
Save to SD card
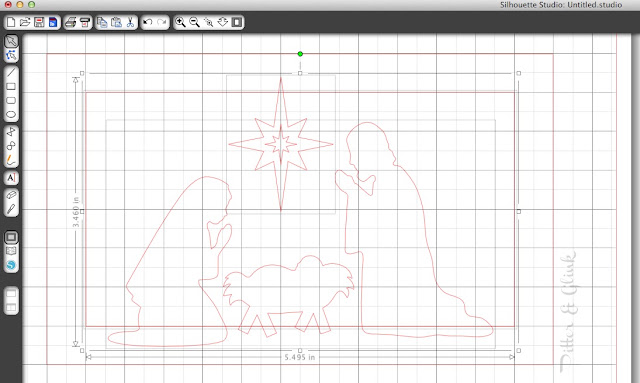[53, 22]
